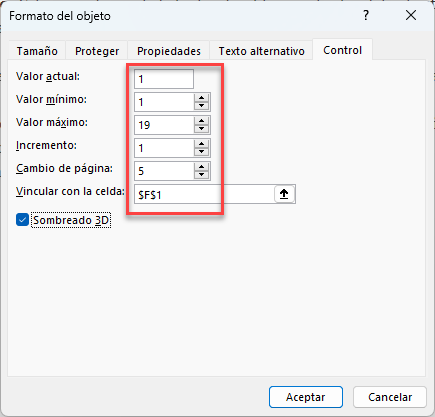435x417 pixels.
Task: Select the Texto alternativo tab
Action: click(261, 51)
